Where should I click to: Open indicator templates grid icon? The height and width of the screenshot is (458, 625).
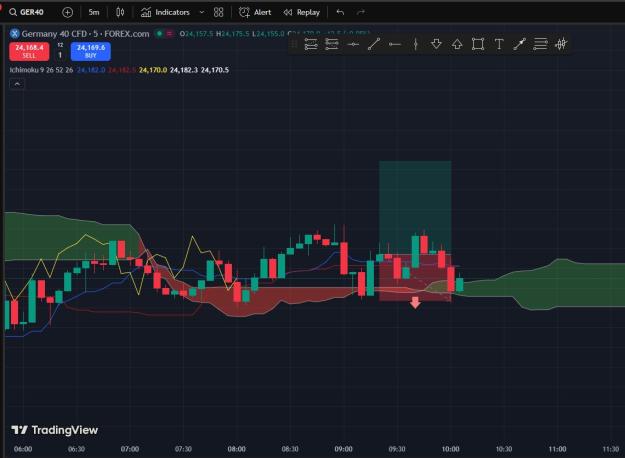point(218,12)
